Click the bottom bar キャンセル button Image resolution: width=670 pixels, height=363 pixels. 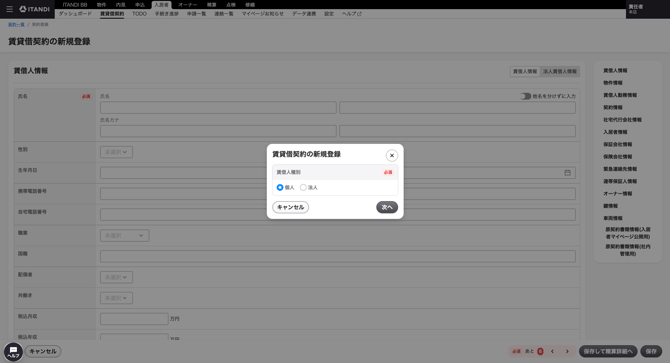pyautogui.click(x=43, y=351)
